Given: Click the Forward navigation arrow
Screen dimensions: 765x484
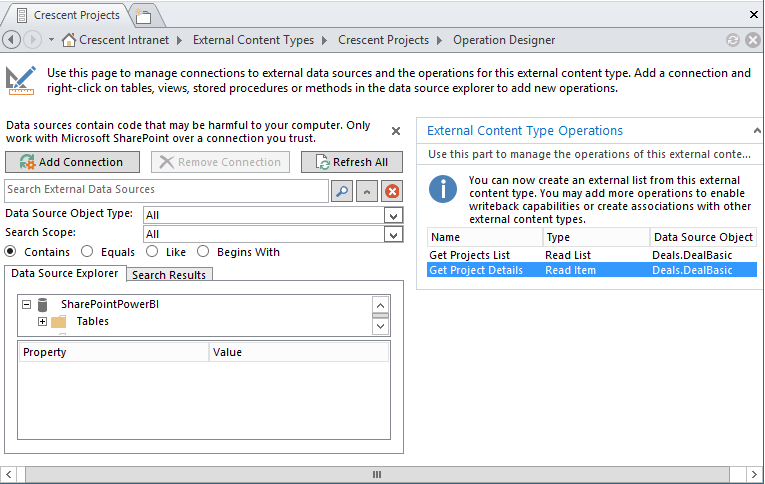Looking at the screenshot, I should [33, 40].
